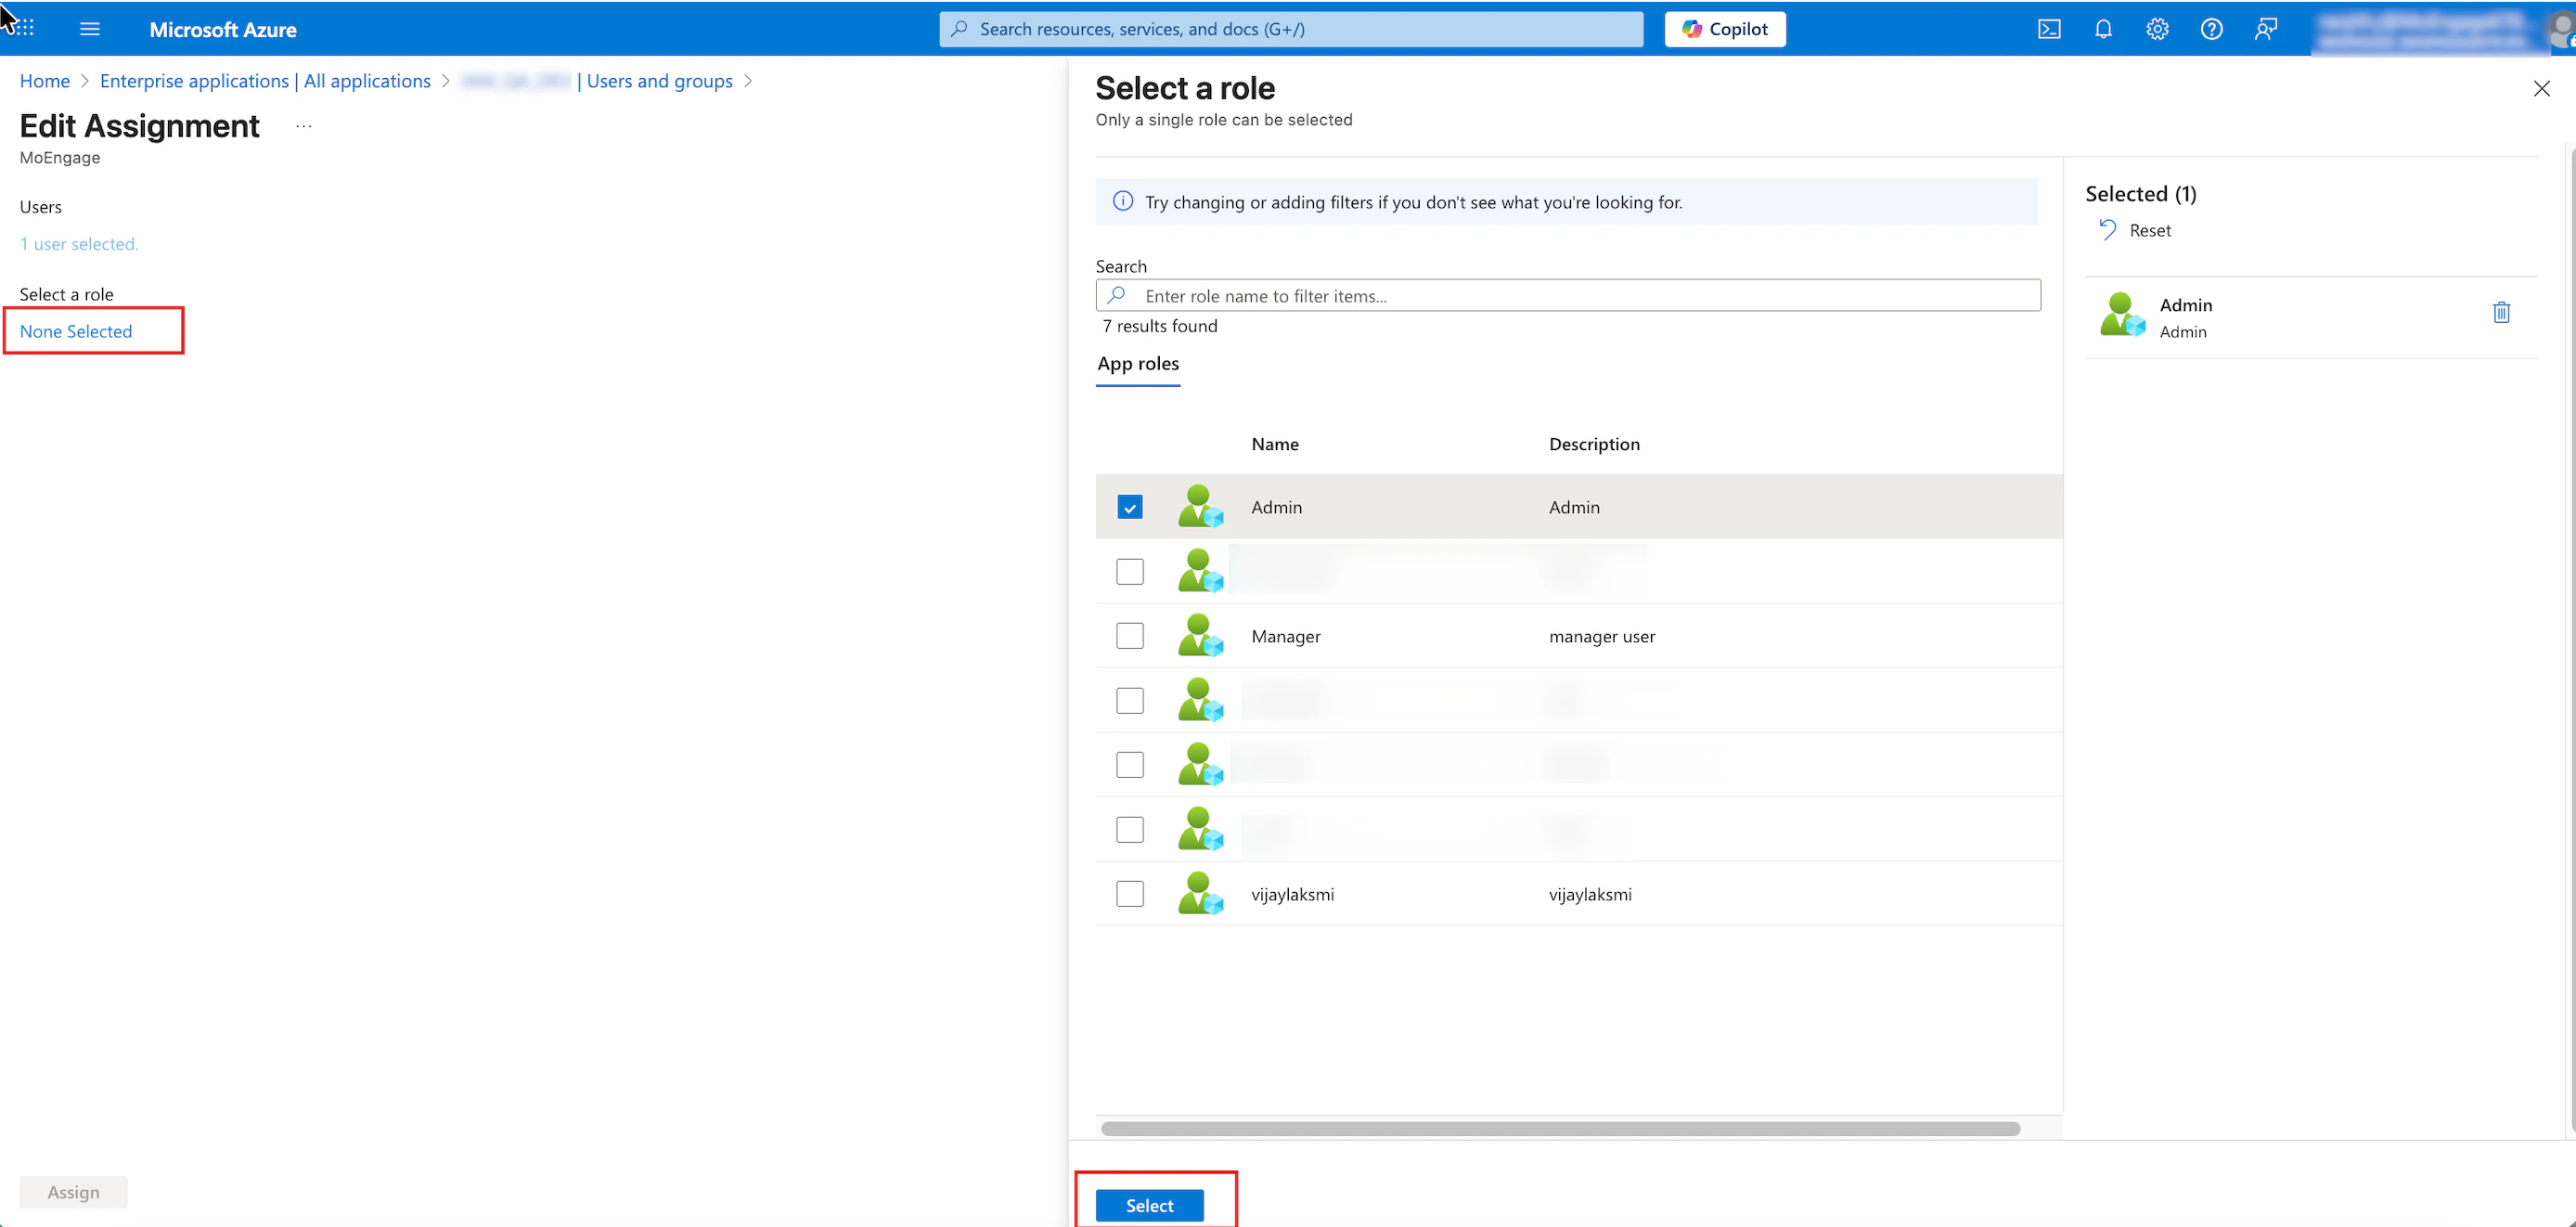2576x1227 pixels.
Task: Click the Reset undo icon
Action: pos(2108,230)
